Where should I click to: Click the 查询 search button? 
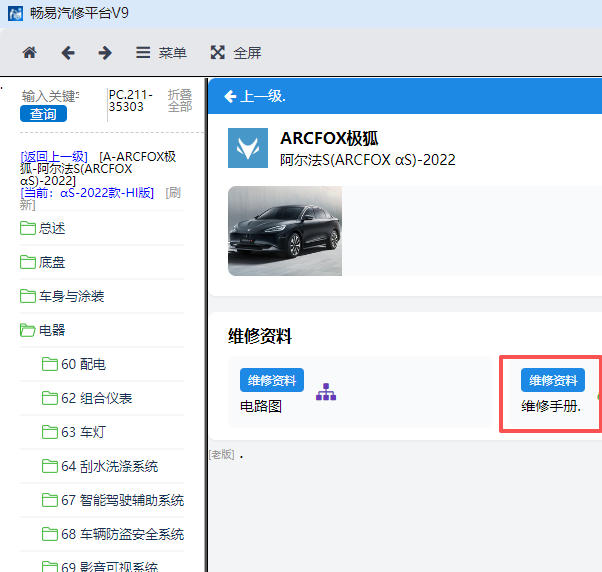[x=43, y=114]
